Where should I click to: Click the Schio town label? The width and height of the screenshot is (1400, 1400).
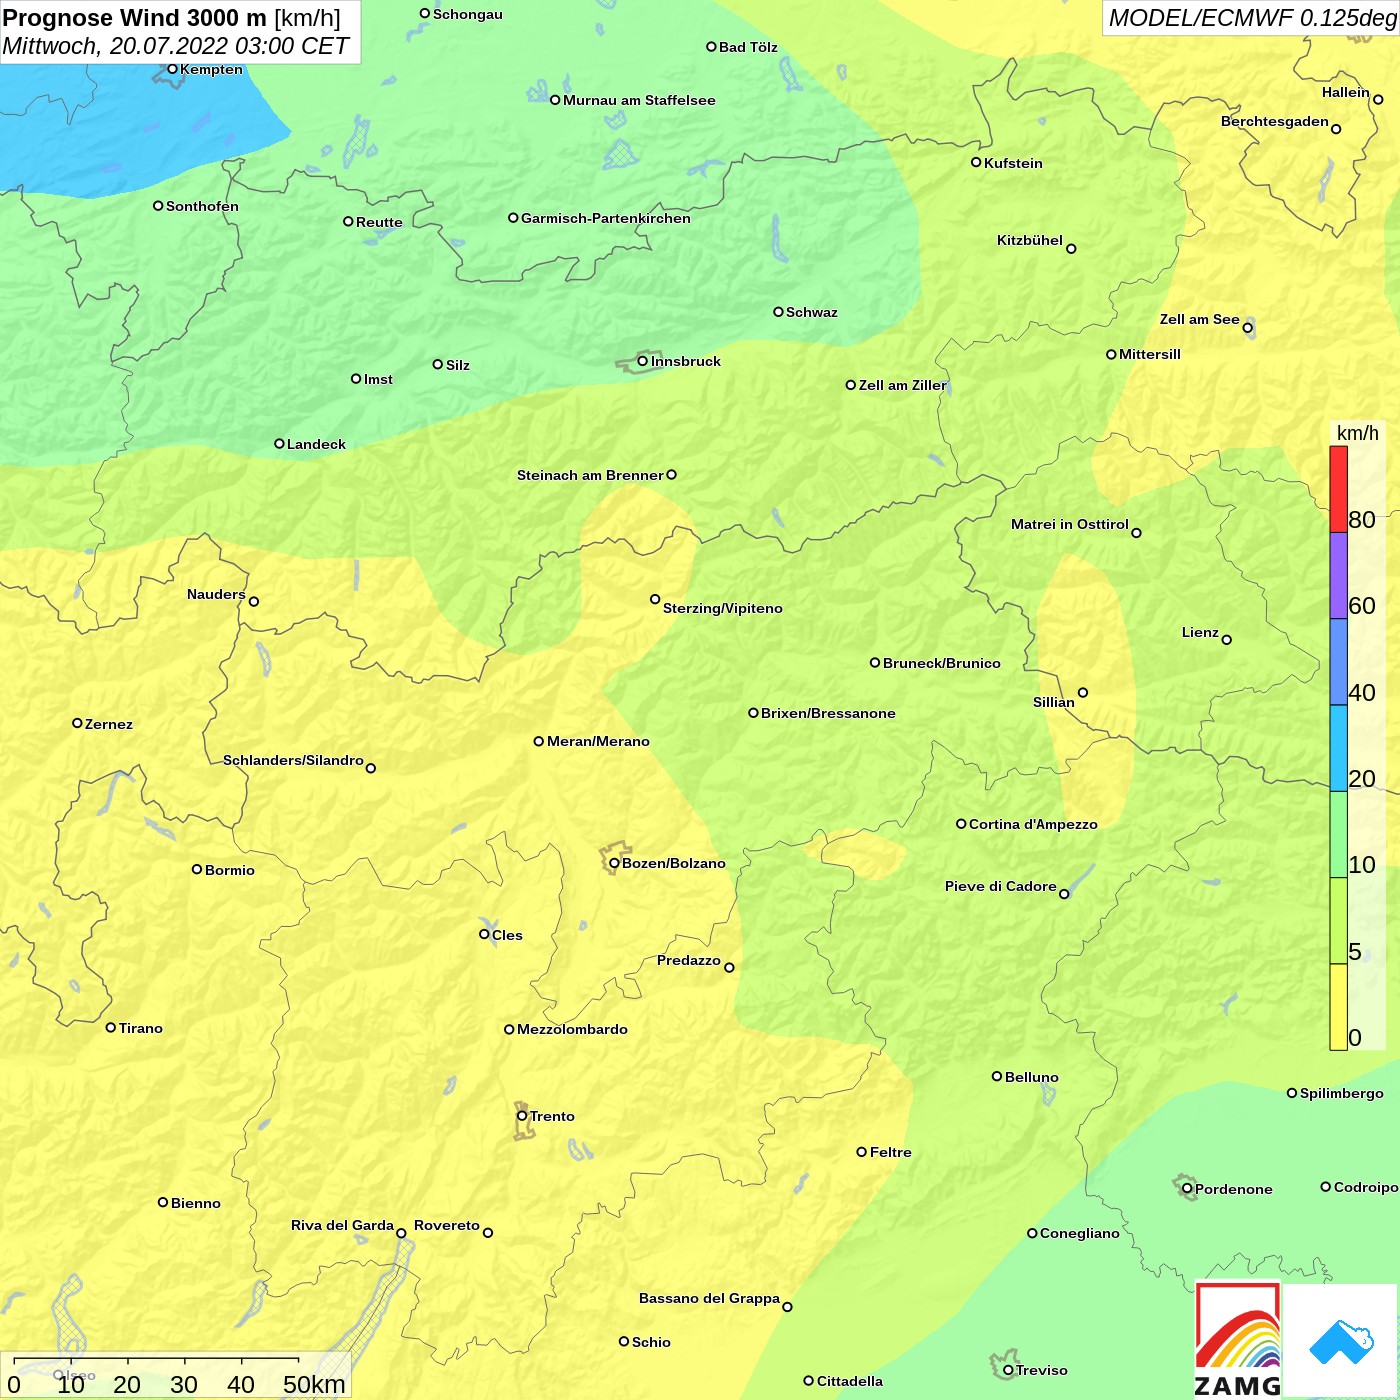coord(651,1342)
